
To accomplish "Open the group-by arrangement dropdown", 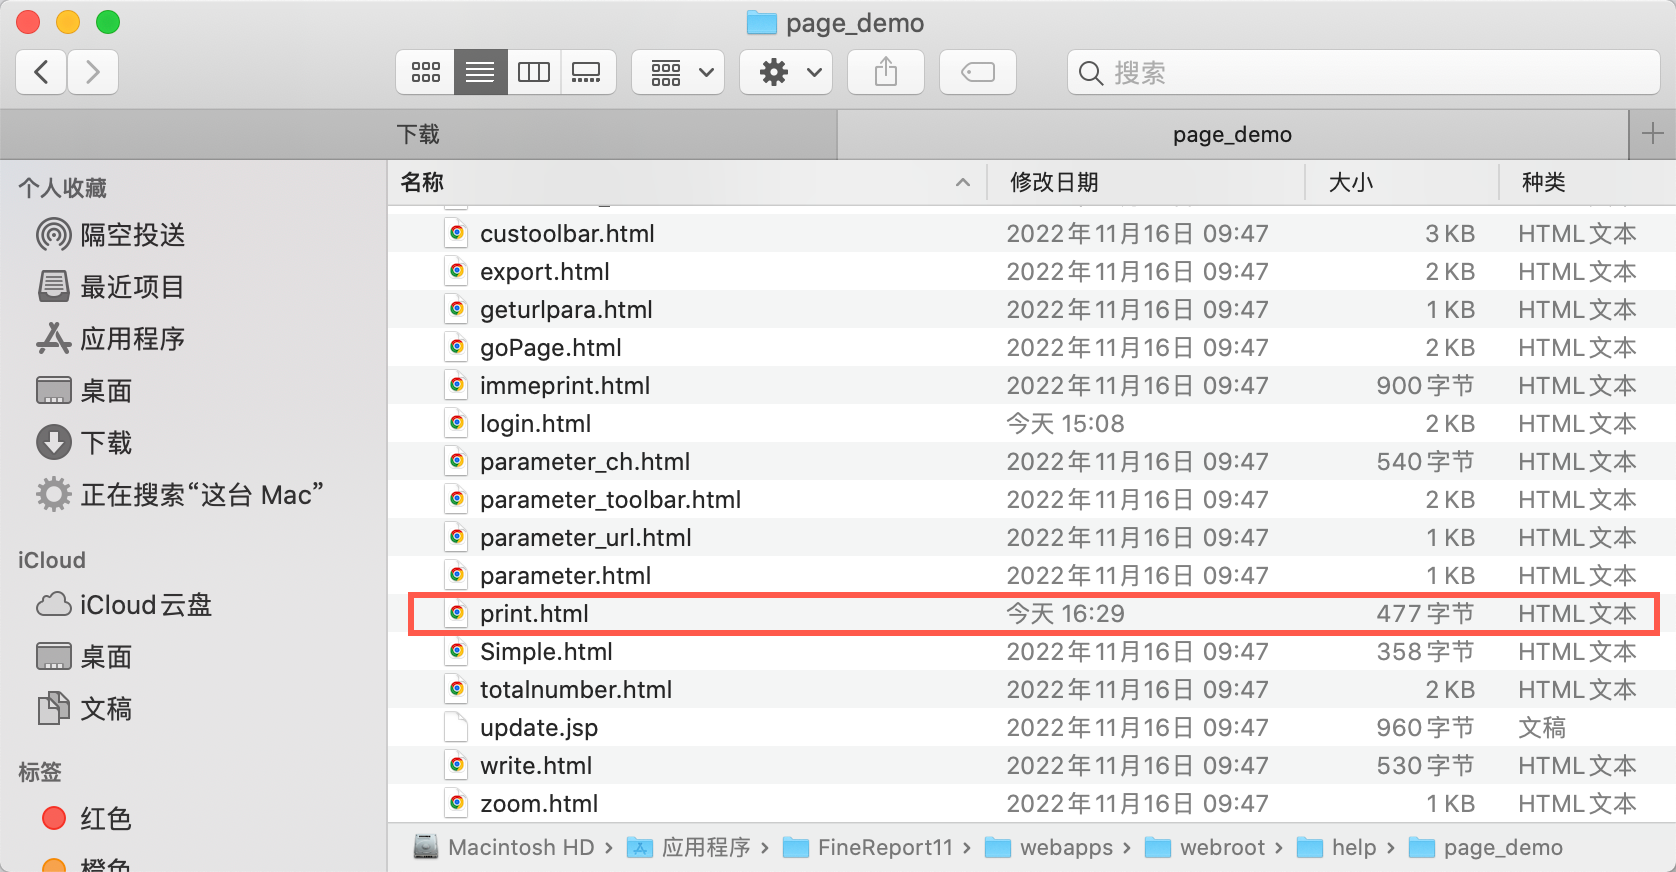I will [x=679, y=72].
